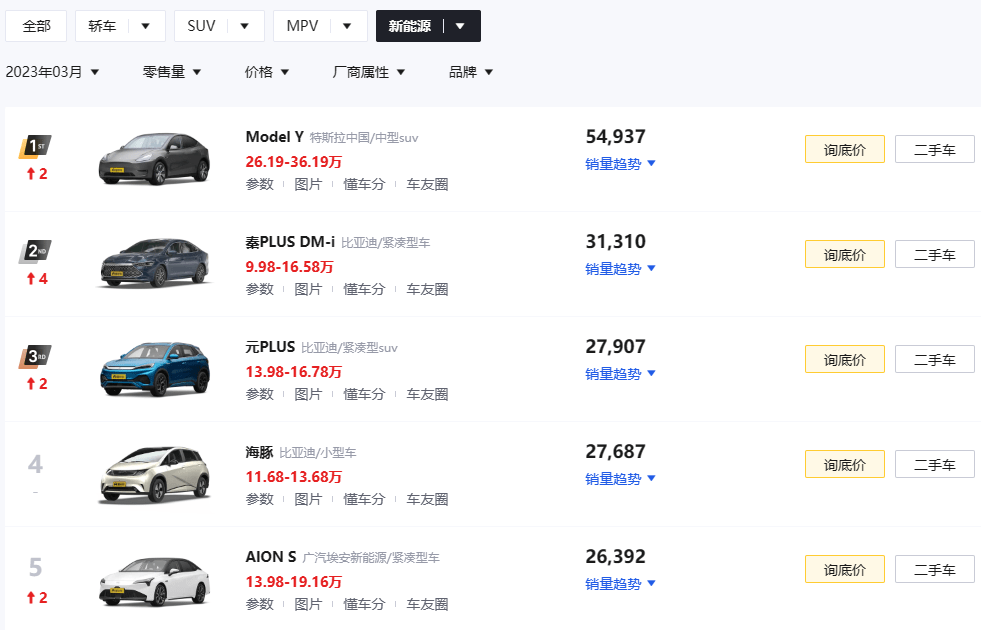981x630 pixels.
Task: Click 询底价 button for 海豚
Action: pyautogui.click(x=845, y=465)
